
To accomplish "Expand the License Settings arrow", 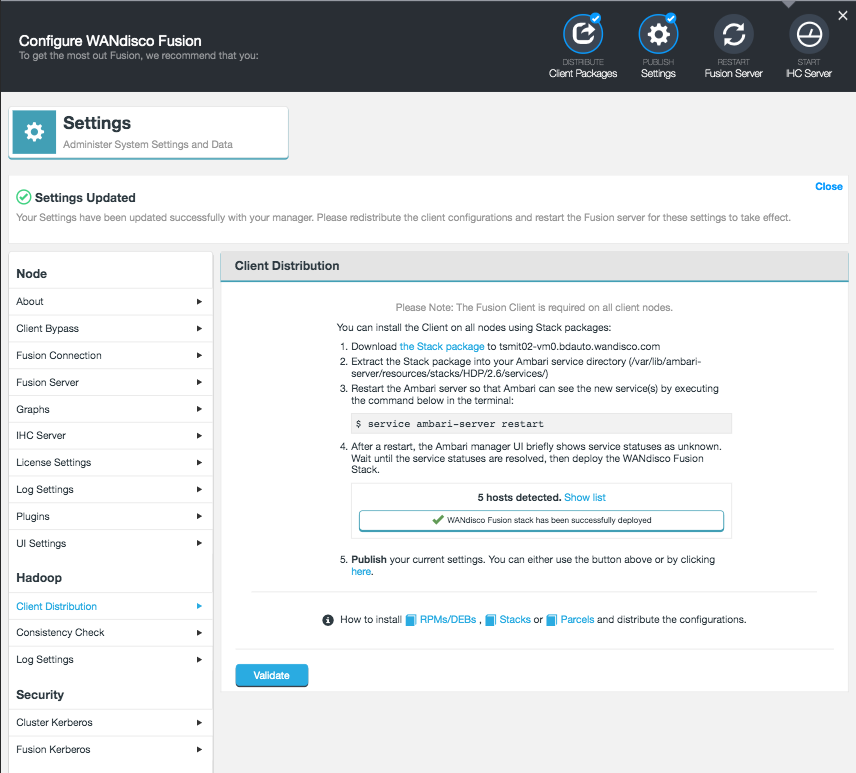I will [199, 462].
